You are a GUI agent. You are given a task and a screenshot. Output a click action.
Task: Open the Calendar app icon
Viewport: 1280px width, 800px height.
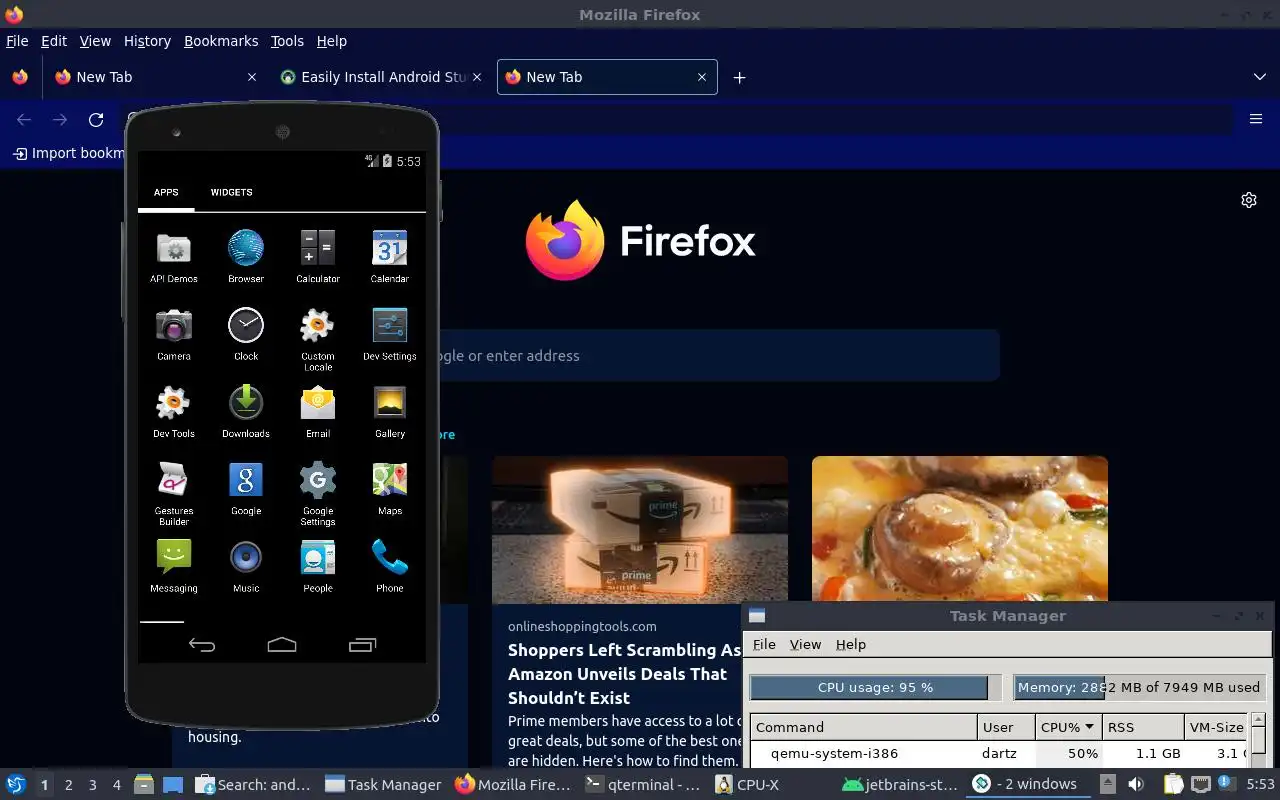pyautogui.click(x=390, y=257)
